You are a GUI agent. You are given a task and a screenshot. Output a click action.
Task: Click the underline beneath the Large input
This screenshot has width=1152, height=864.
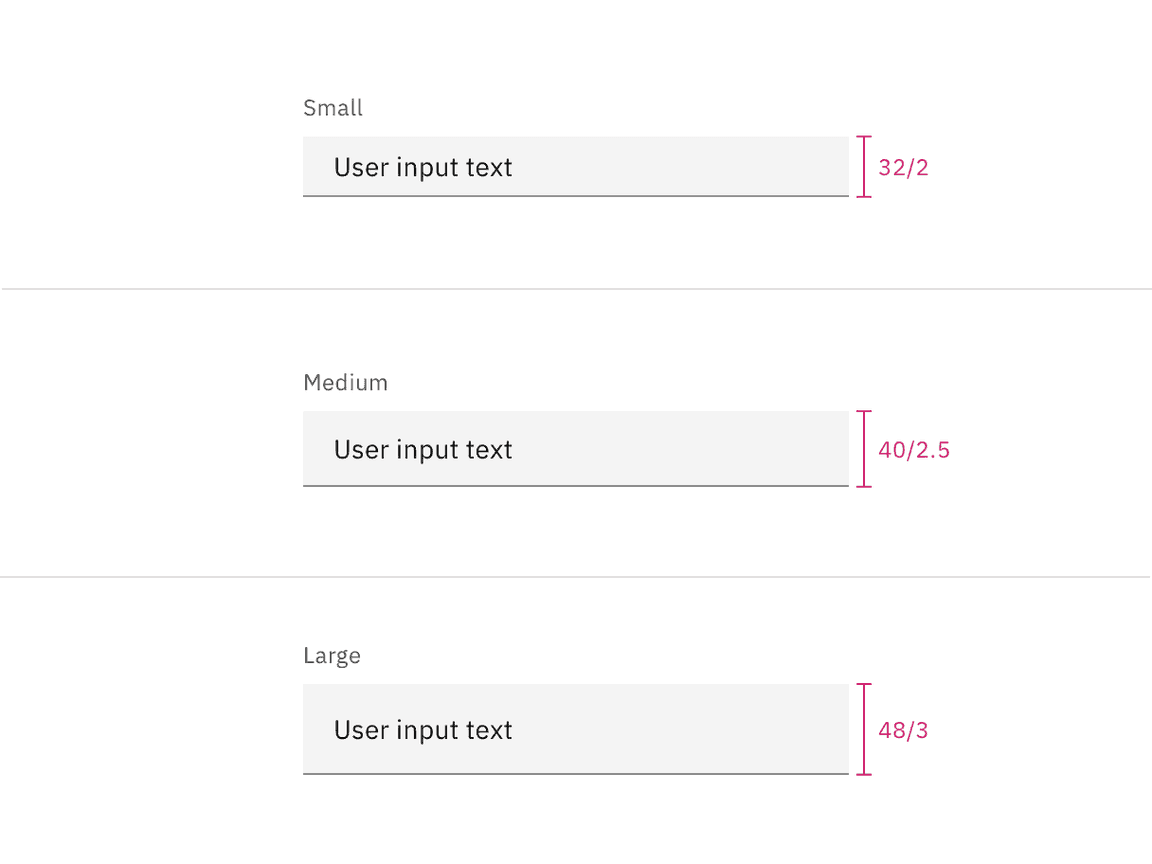coord(576,774)
